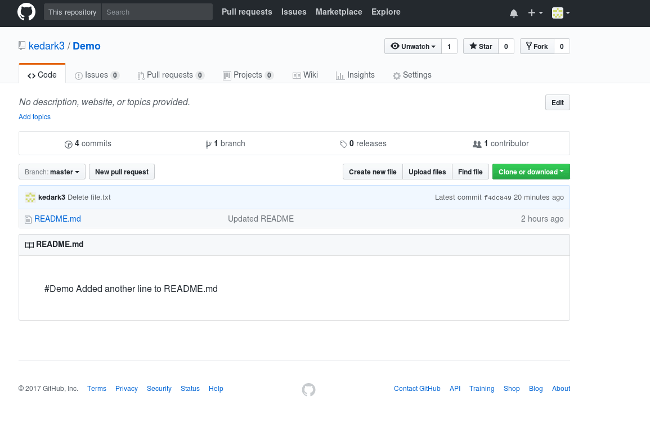Click the README.md file icon
650x432 pixels.
28,219
